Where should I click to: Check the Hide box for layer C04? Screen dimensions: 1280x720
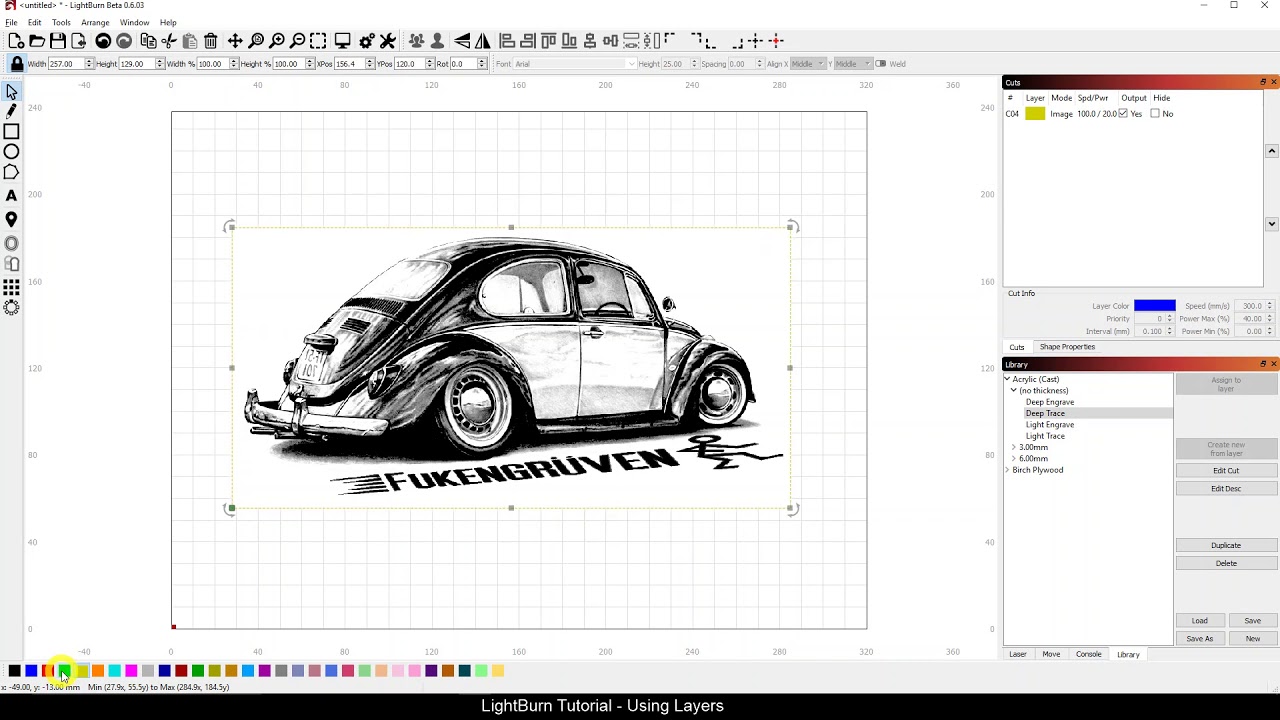click(1155, 114)
